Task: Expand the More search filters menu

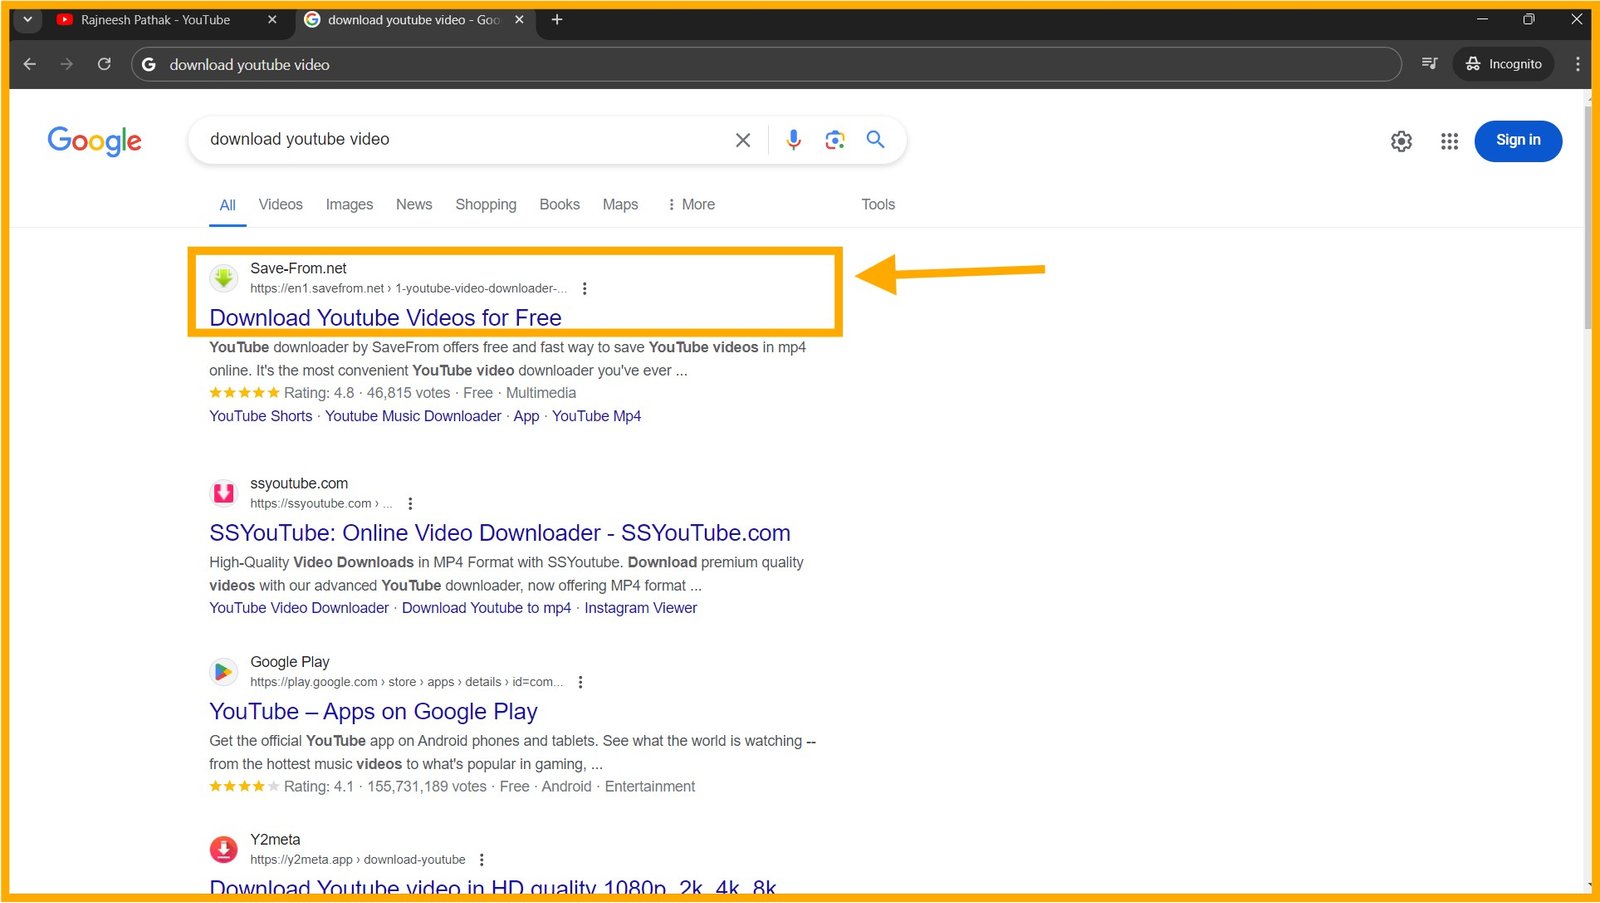Action: 691,204
